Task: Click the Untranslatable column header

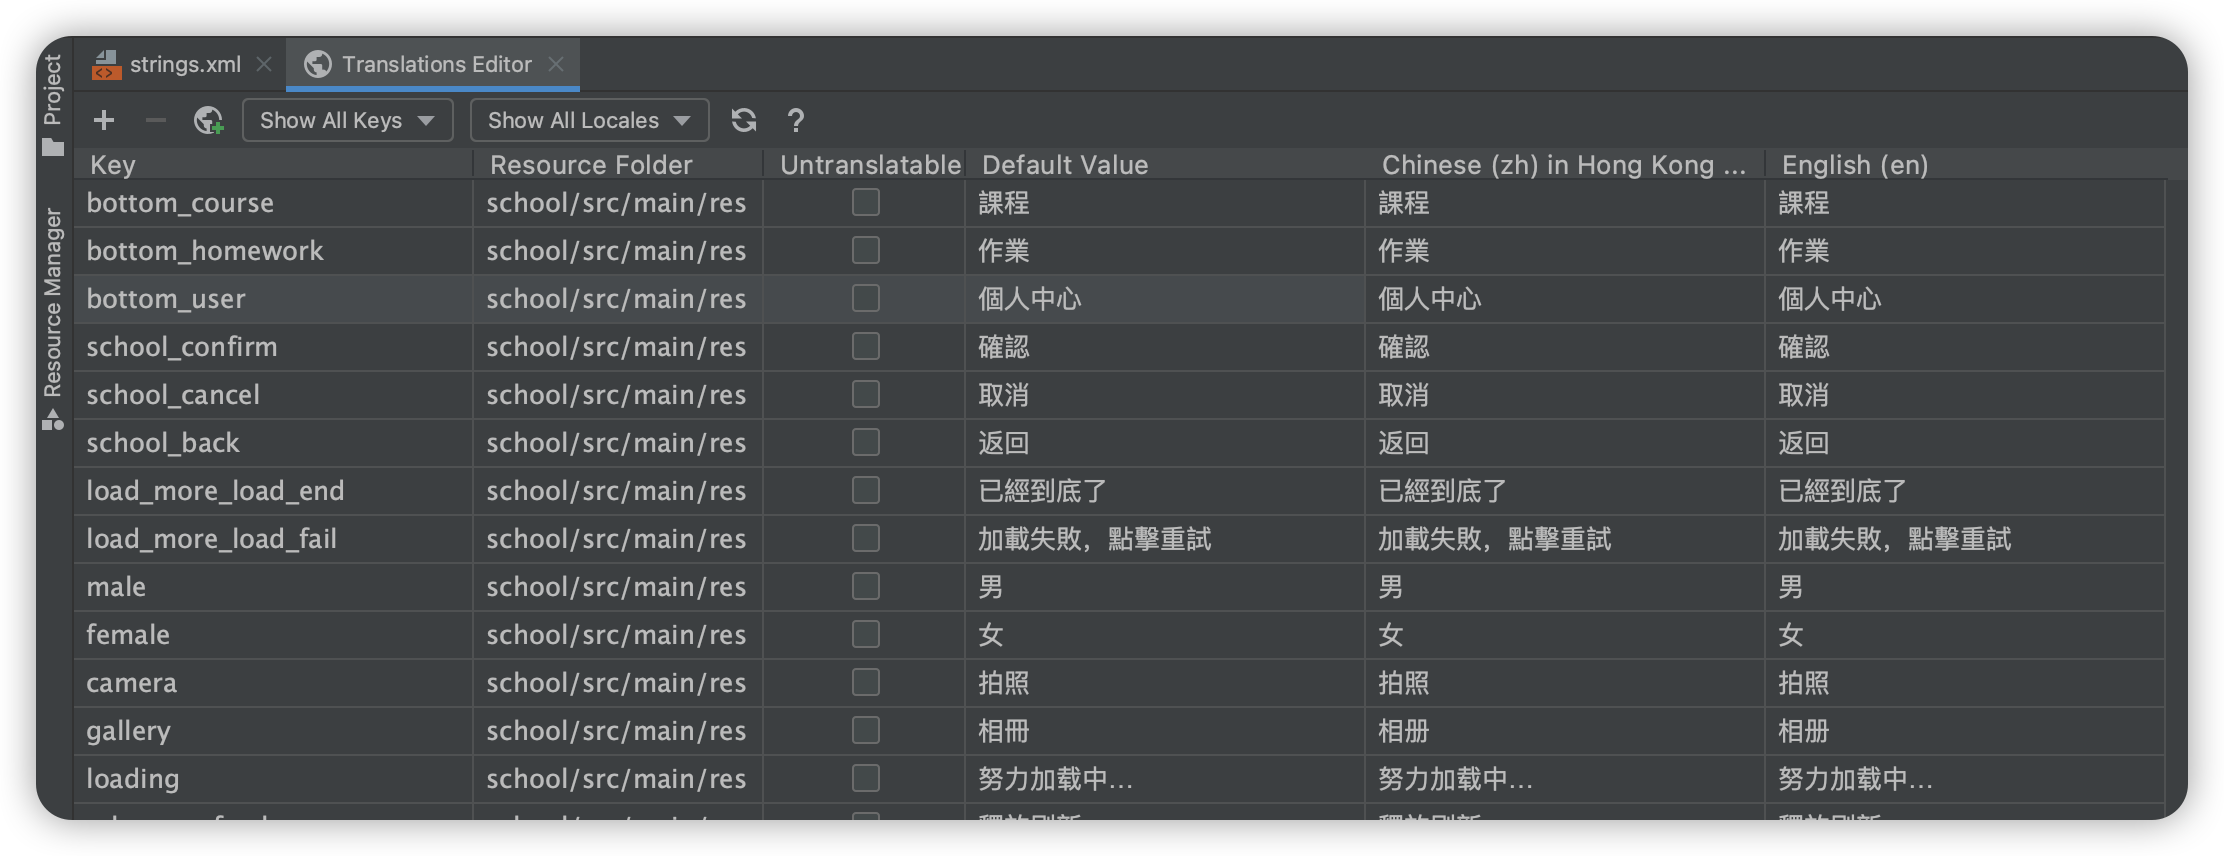Action: tap(865, 165)
